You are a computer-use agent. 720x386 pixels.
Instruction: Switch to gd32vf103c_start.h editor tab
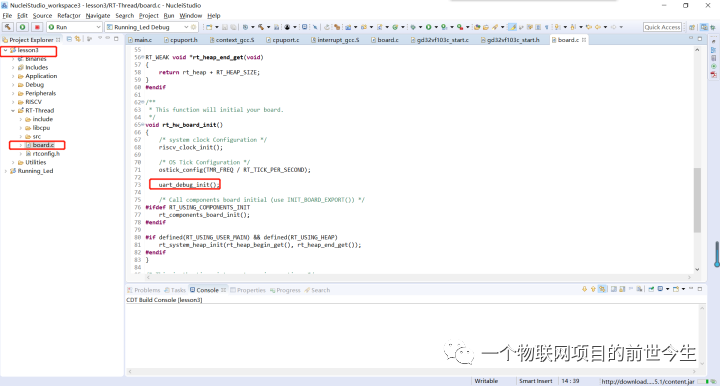tap(510, 40)
